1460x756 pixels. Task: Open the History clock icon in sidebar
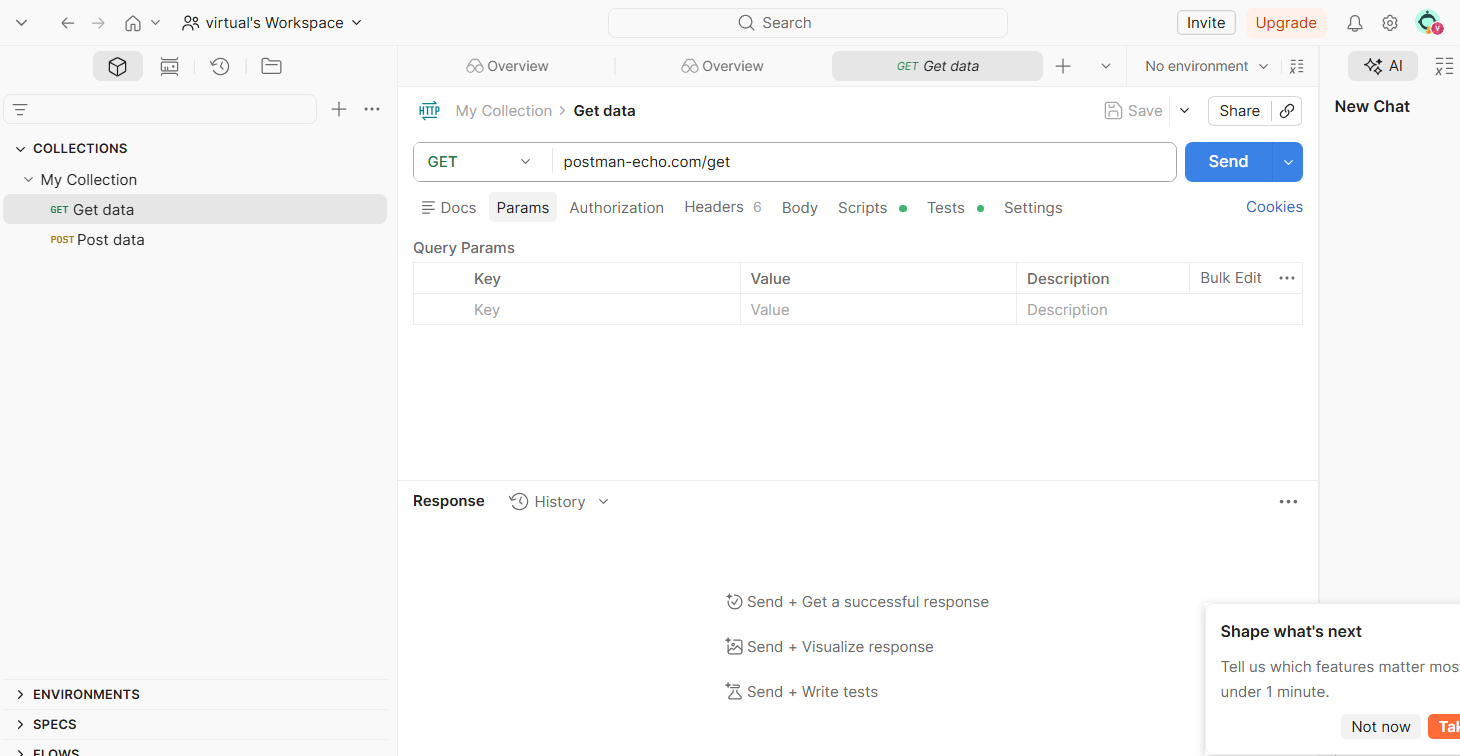(x=220, y=66)
